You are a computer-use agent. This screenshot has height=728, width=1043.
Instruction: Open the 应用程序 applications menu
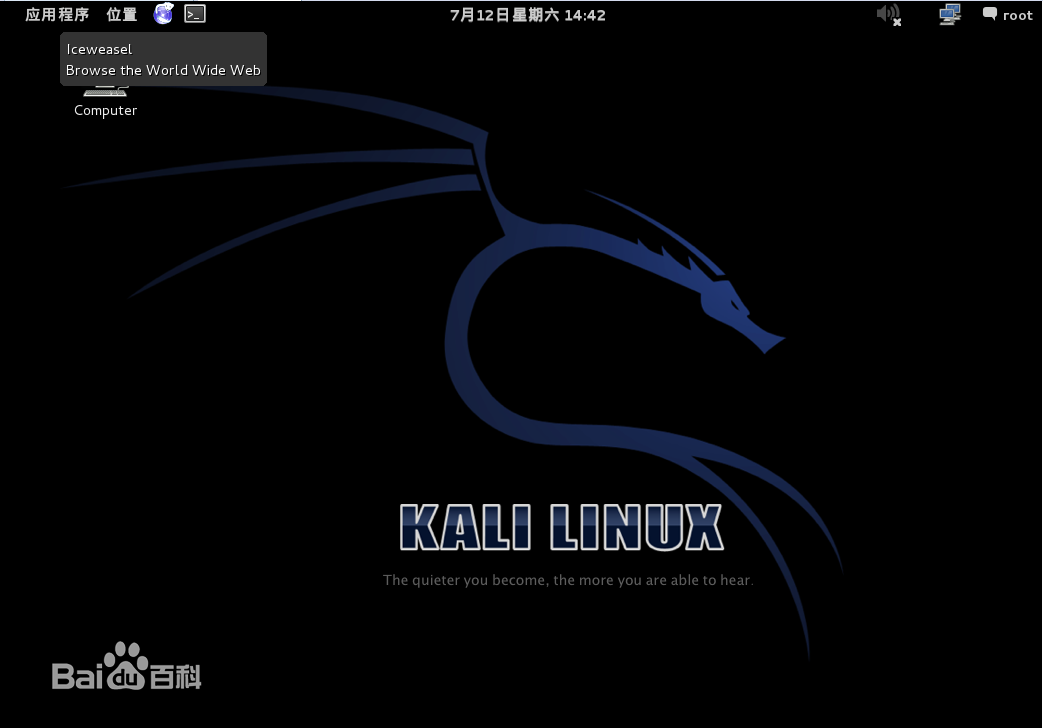(57, 15)
